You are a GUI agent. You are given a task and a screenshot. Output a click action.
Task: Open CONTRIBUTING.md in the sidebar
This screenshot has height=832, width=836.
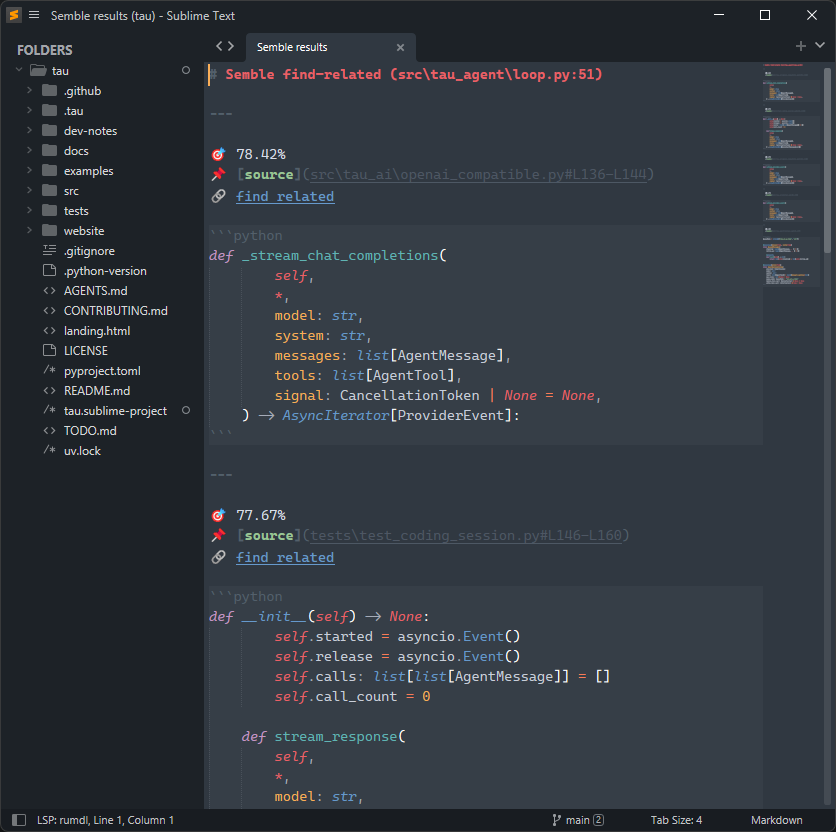[116, 311]
